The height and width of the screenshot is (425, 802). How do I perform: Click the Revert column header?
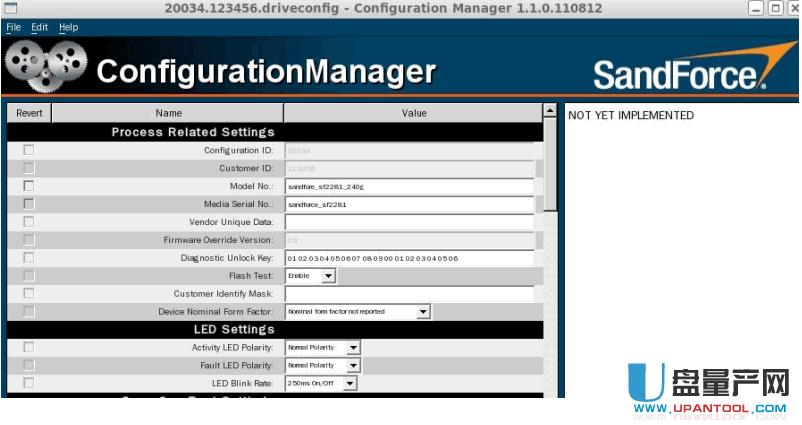click(x=29, y=113)
